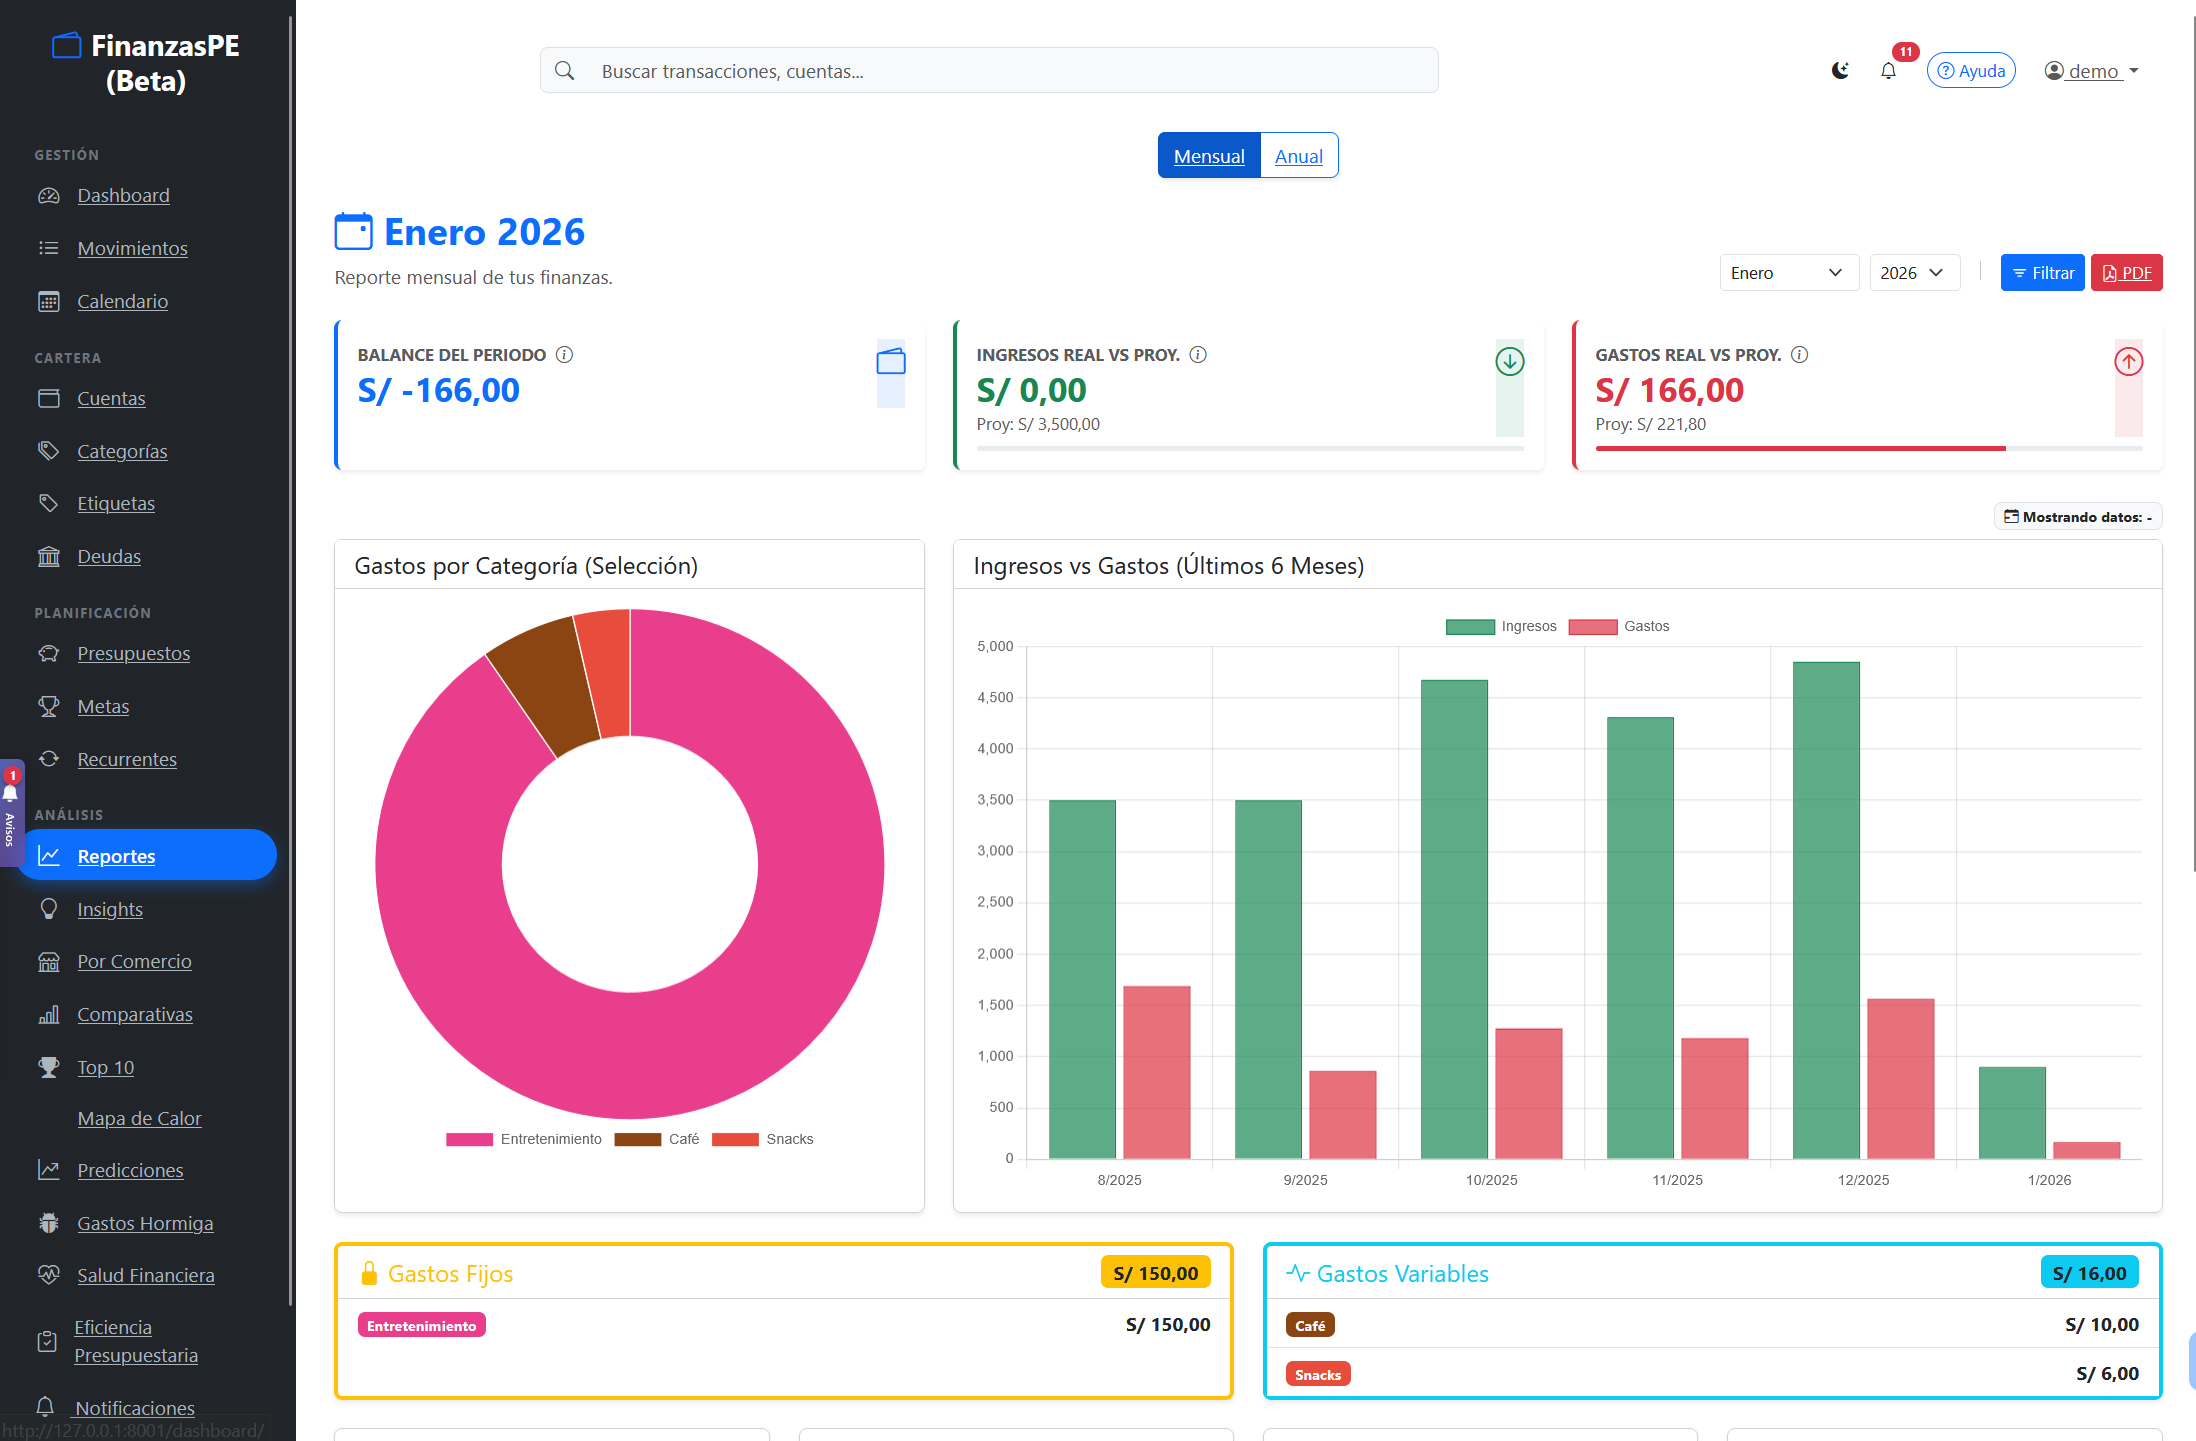
Task: Open Dashboard from the sidebar
Action: (123, 195)
